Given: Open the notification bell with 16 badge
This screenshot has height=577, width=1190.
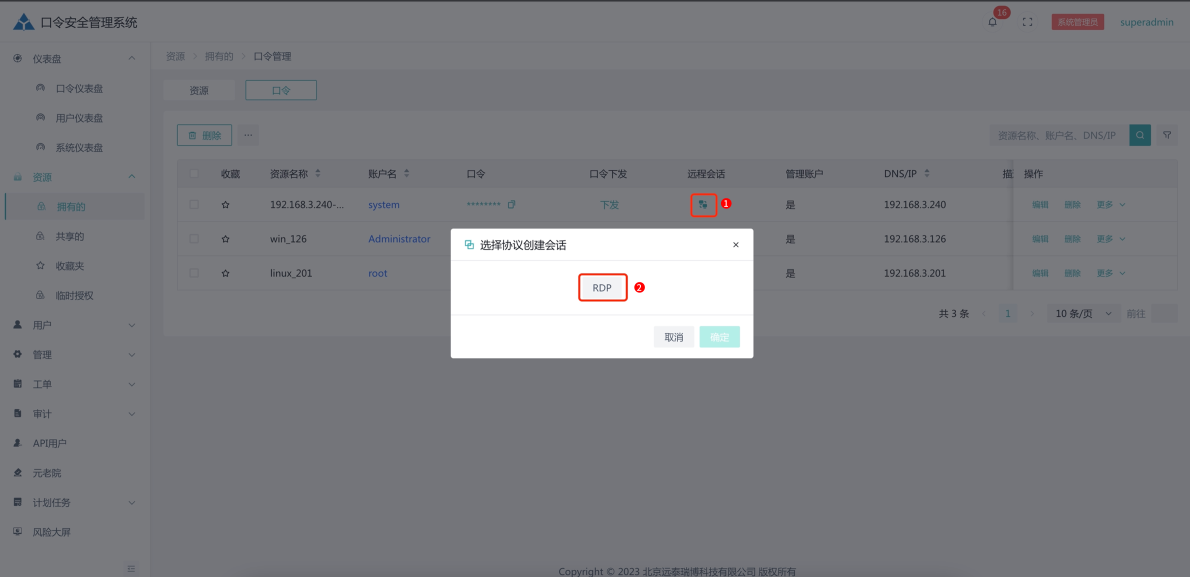Looking at the screenshot, I should pyautogui.click(x=992, y=22).
